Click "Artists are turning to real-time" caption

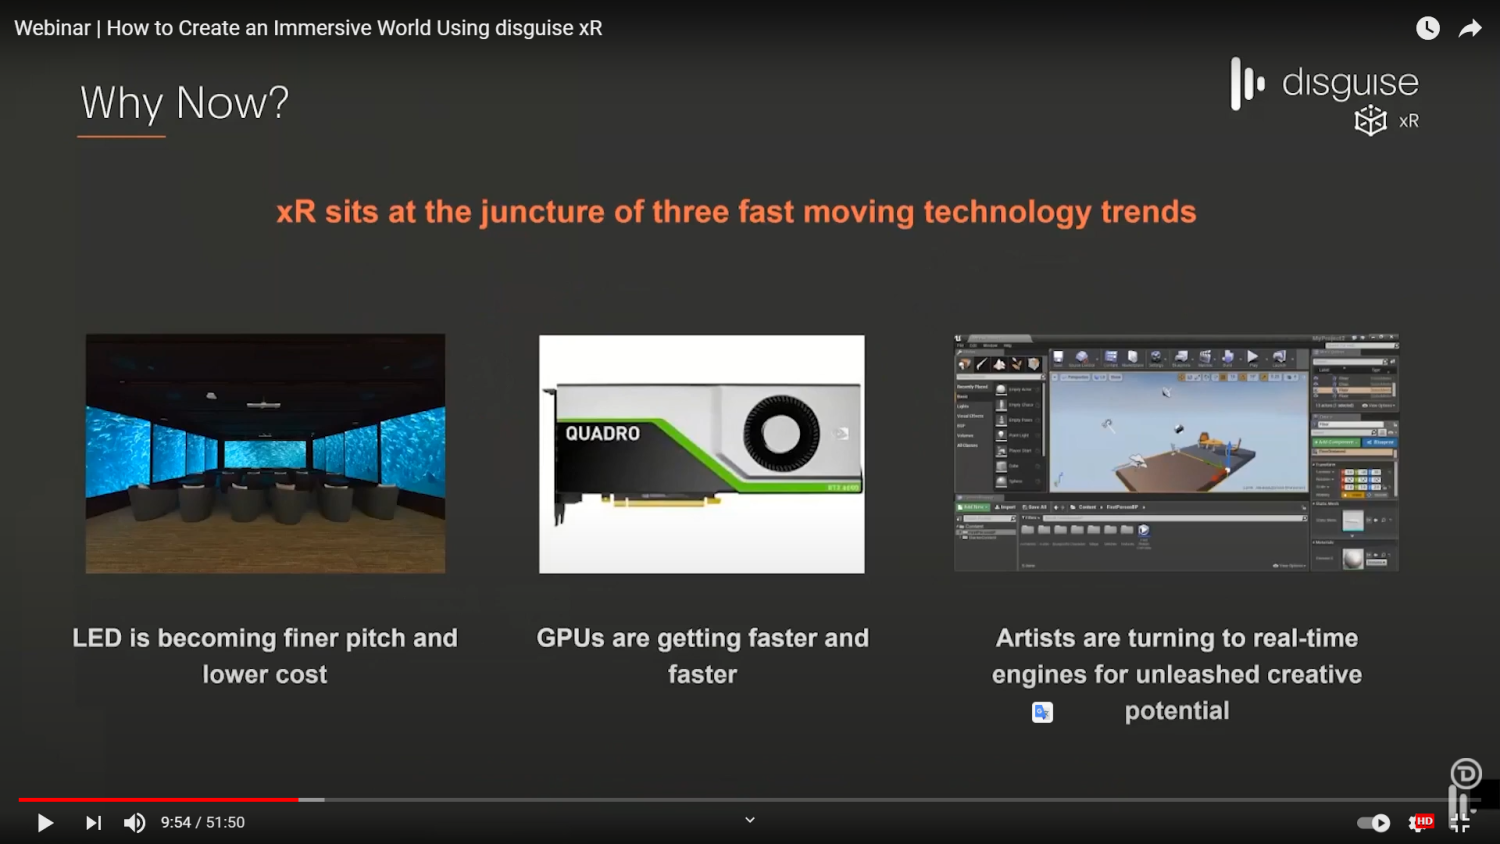pos(1177,674)
